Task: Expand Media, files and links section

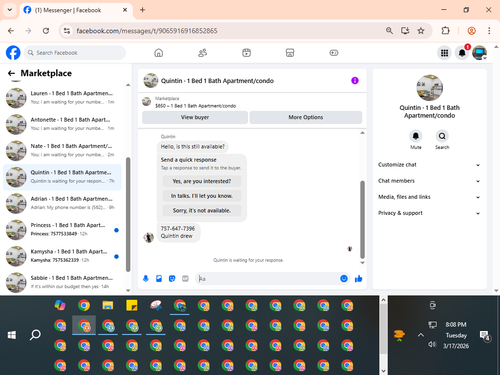Action: tap(429, 197)
